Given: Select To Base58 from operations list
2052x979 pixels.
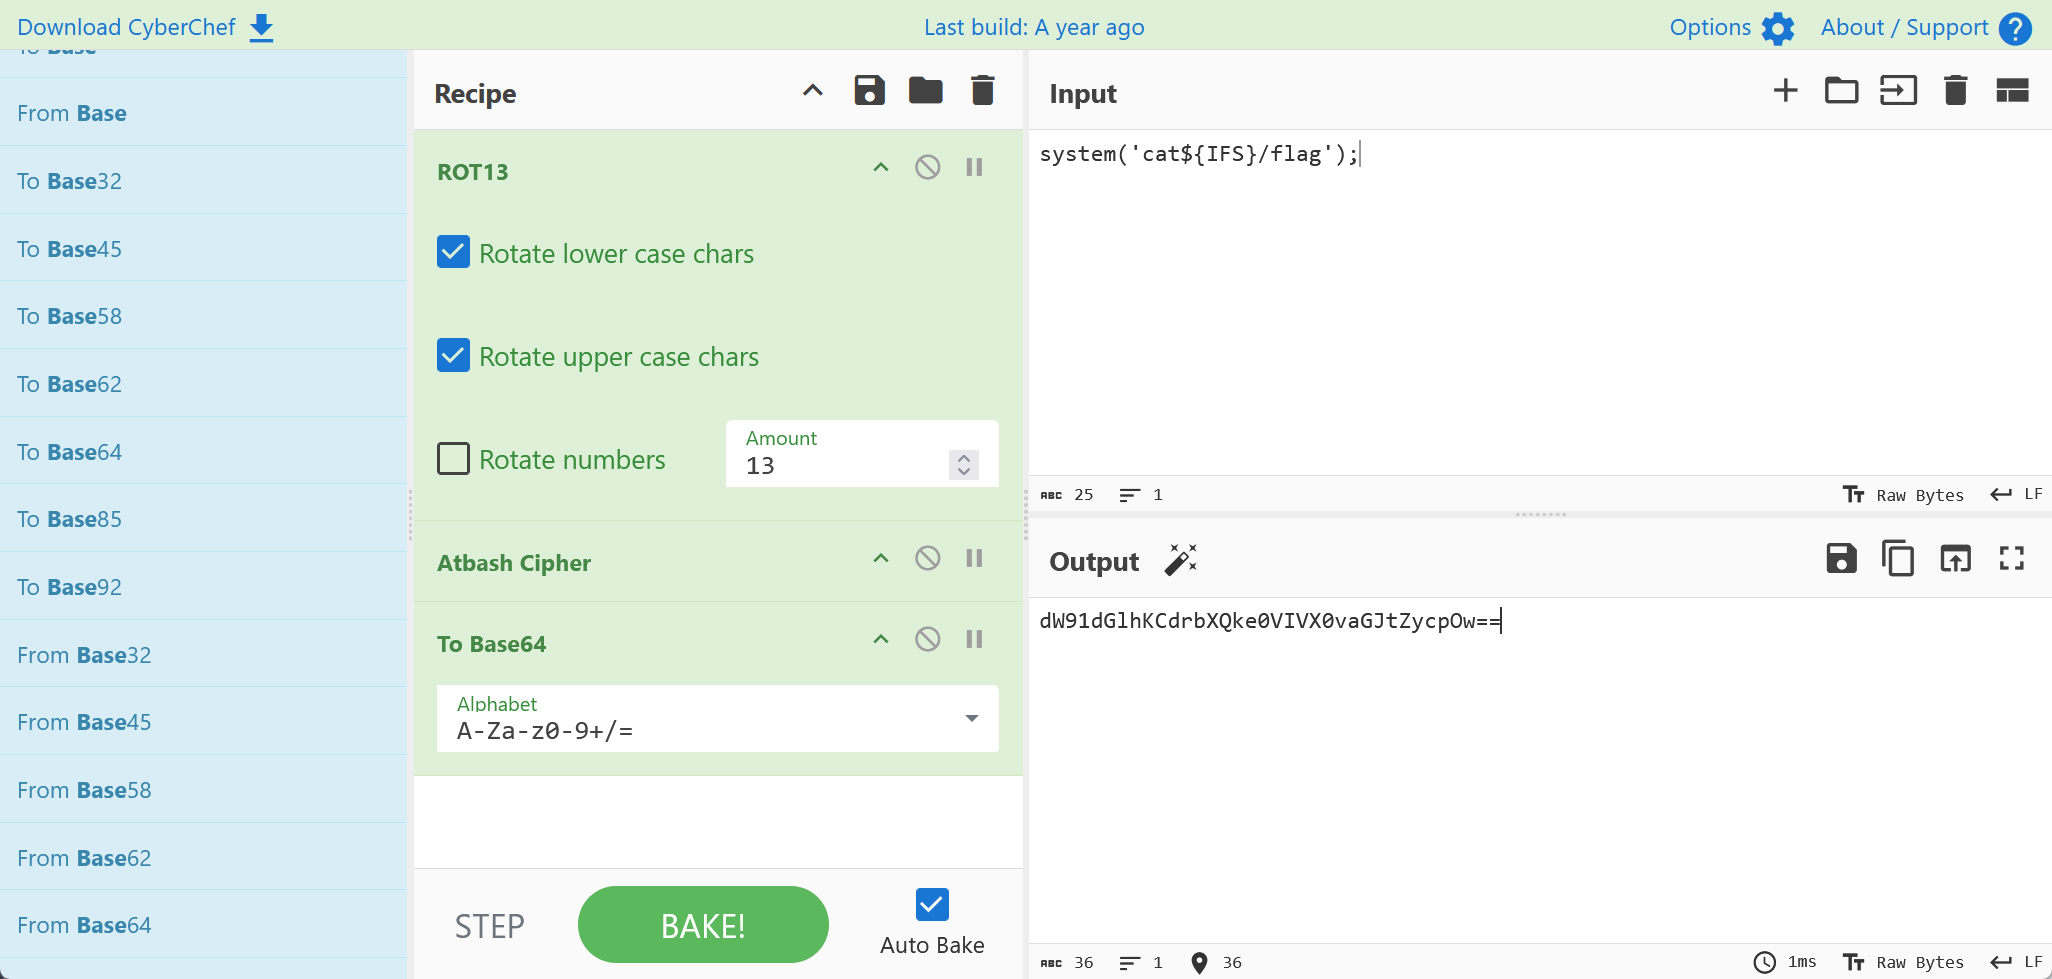Looking at the screenshot, I should tap(70, 316).
